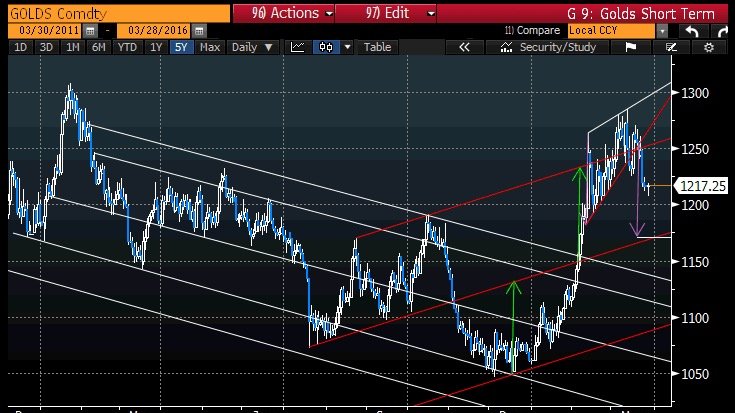This screenshot has height=413, width=735.
Task: Switch to Table view
Action: 377,47
